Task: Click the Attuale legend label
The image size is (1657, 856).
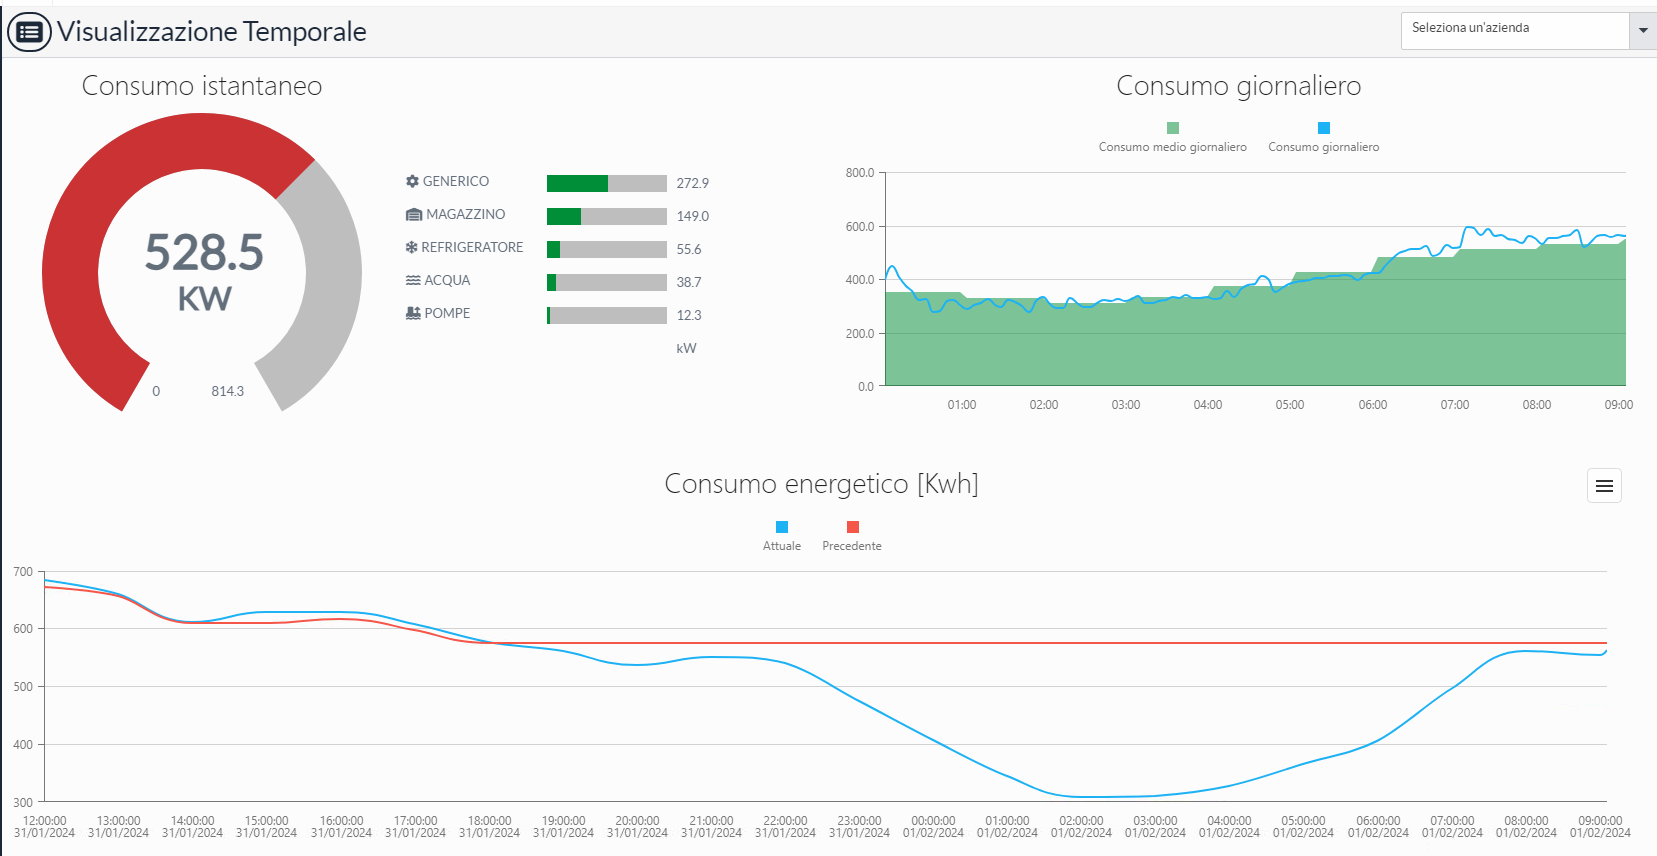Action: [782, 546]
